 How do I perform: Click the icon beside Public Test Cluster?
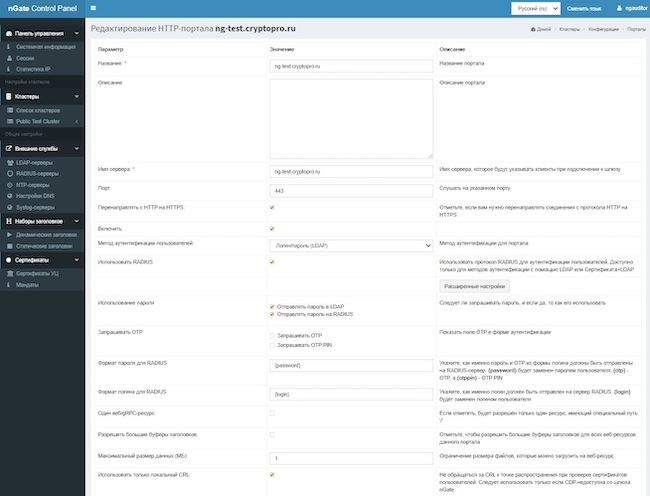pyautogui.click(x=10, y=121)
